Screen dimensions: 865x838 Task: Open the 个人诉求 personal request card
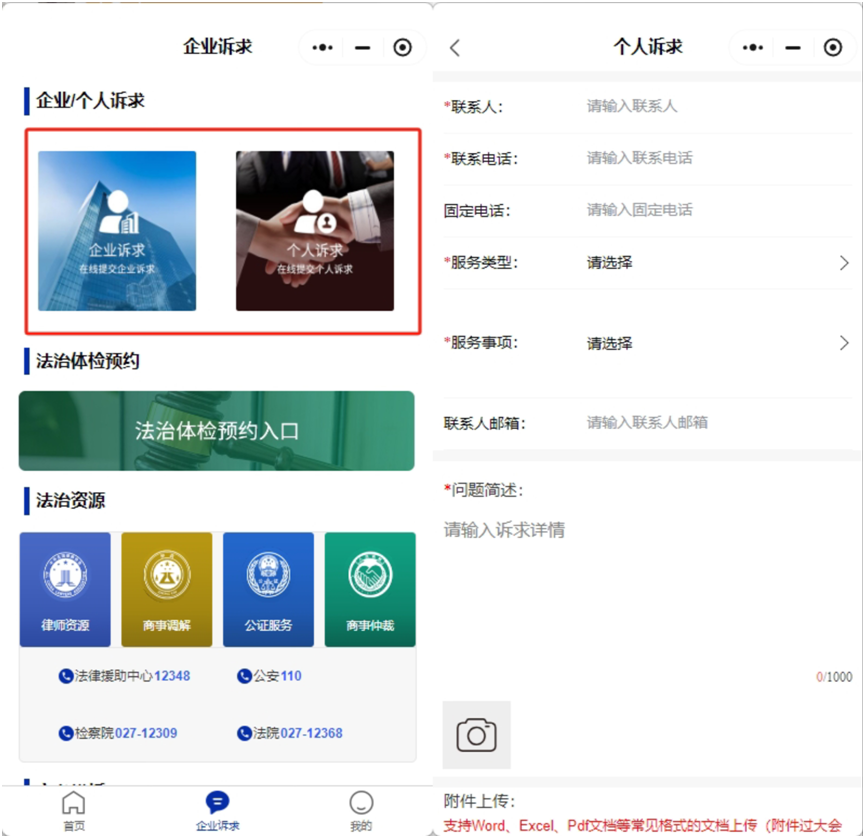coord(315,231)
